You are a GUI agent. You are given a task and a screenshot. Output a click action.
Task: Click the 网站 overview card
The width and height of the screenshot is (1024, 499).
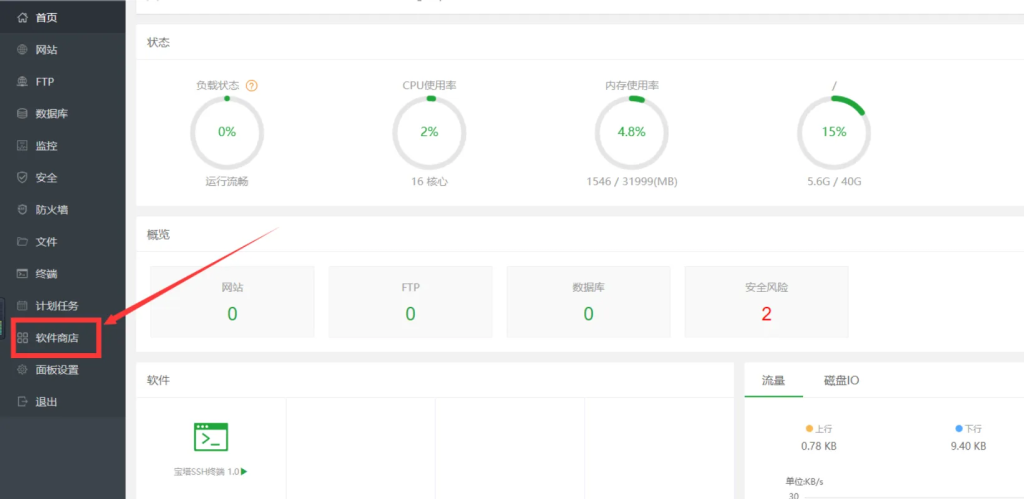tap(232, 301)
